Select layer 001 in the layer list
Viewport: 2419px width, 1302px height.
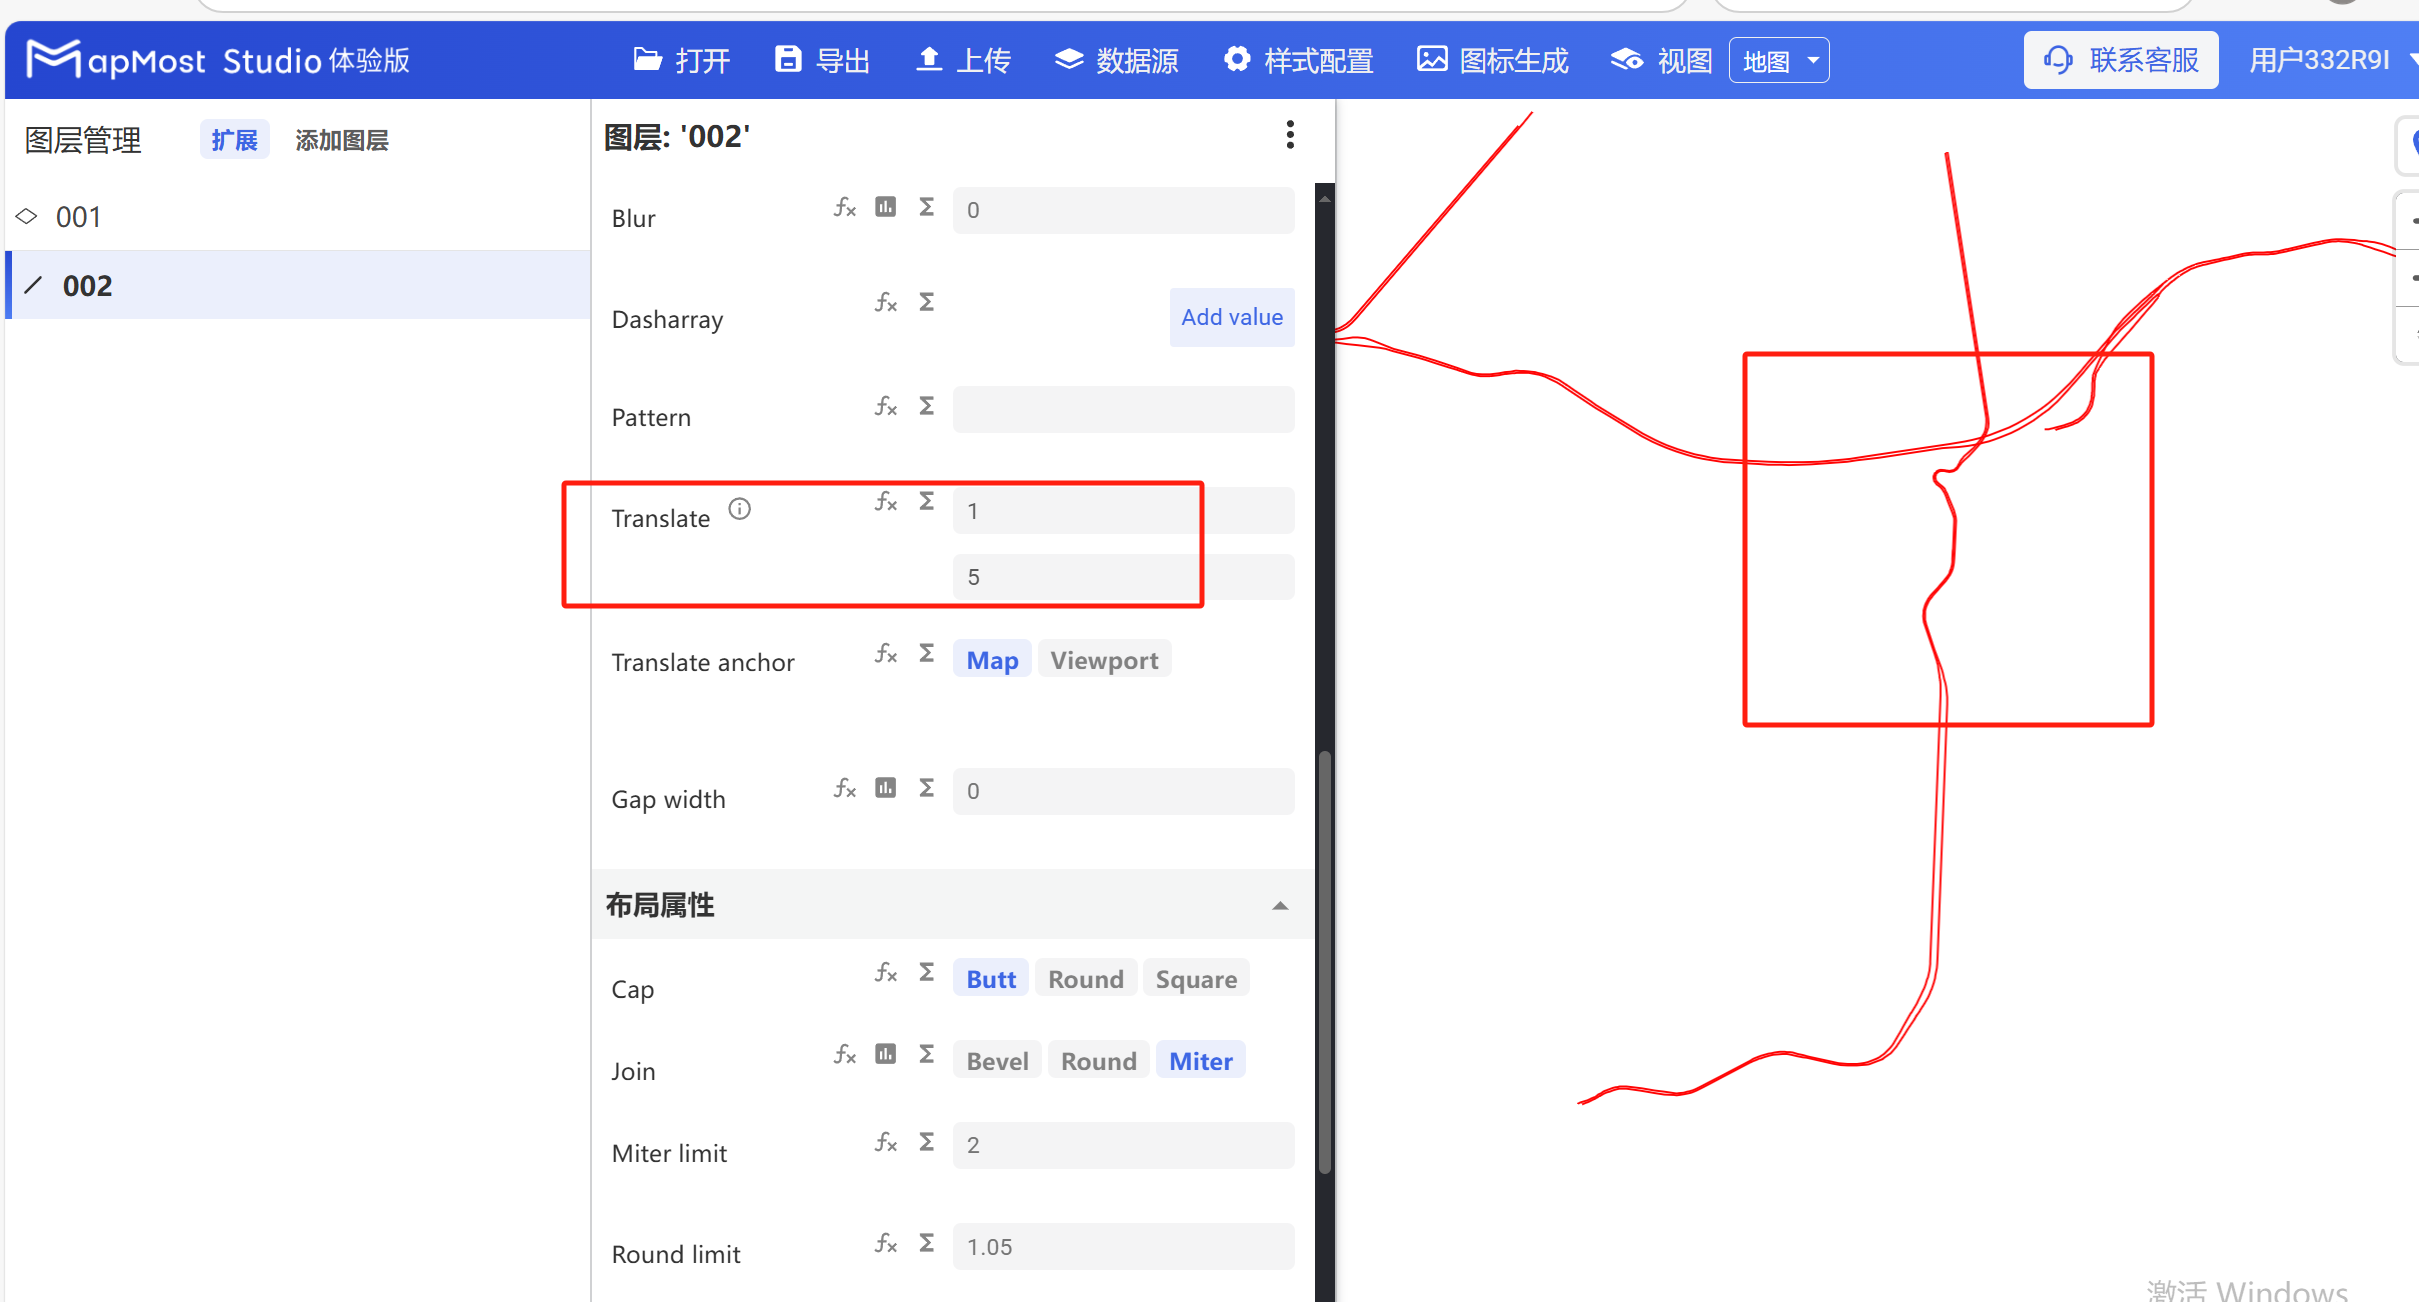tap(78, 216)
